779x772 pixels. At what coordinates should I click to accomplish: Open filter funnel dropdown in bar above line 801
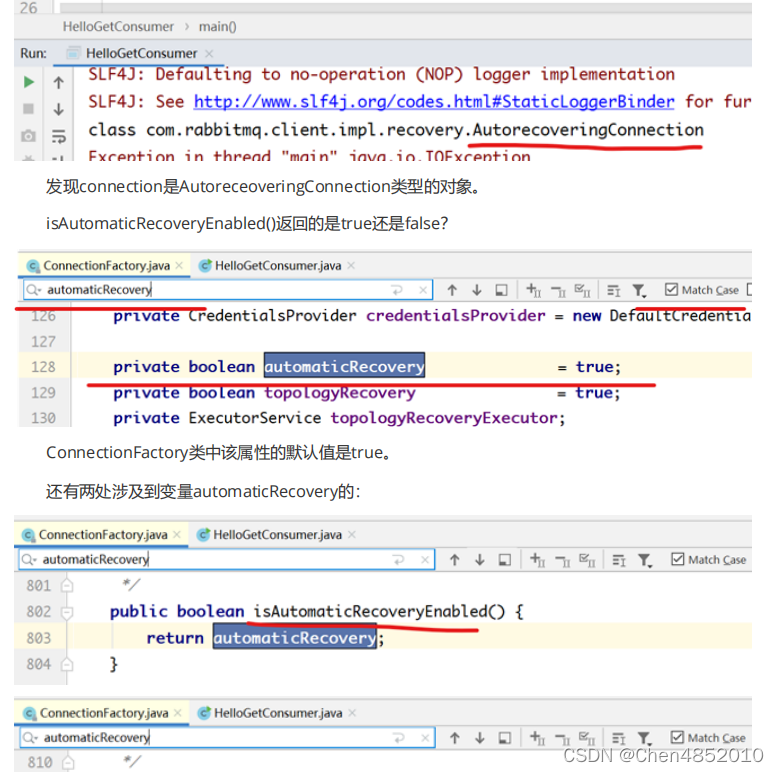click(x=645, y=561)
